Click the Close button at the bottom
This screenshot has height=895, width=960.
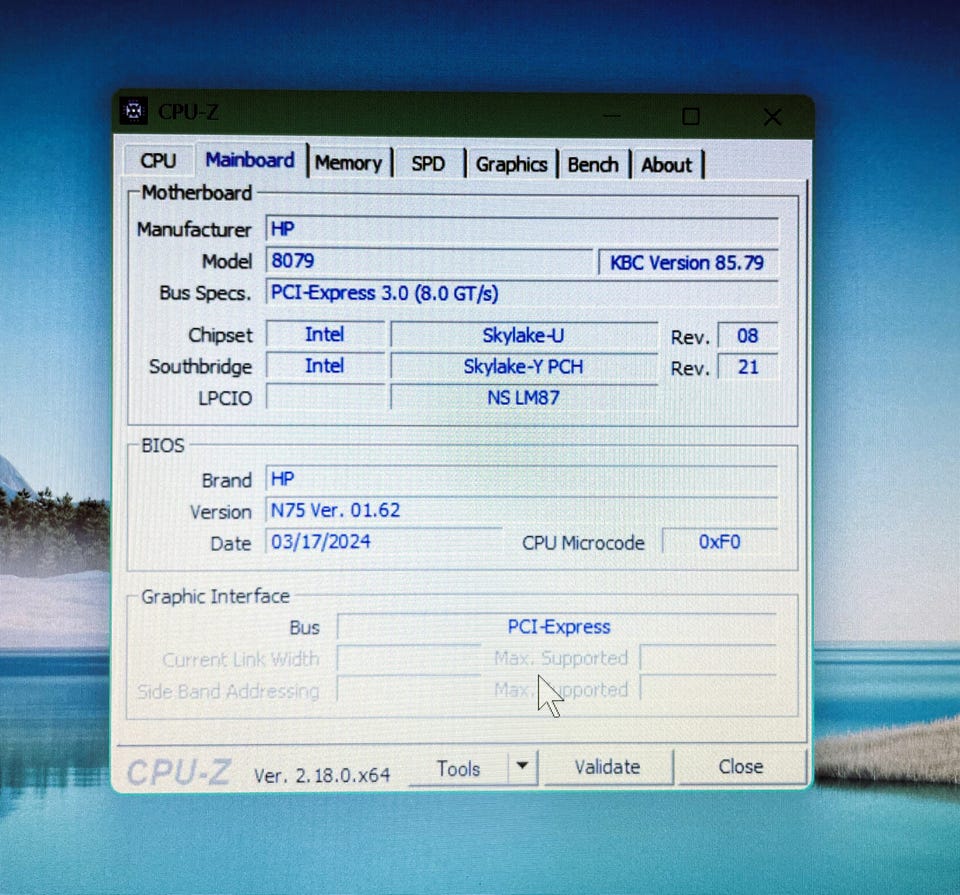pos(741,766)
